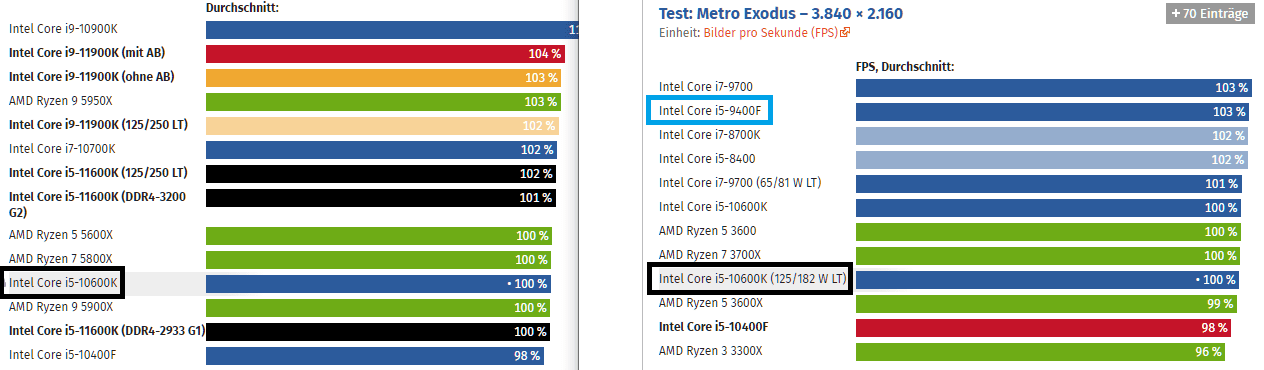
Task: Expand the +70 Einträge button
Action: click(1209, 13)
